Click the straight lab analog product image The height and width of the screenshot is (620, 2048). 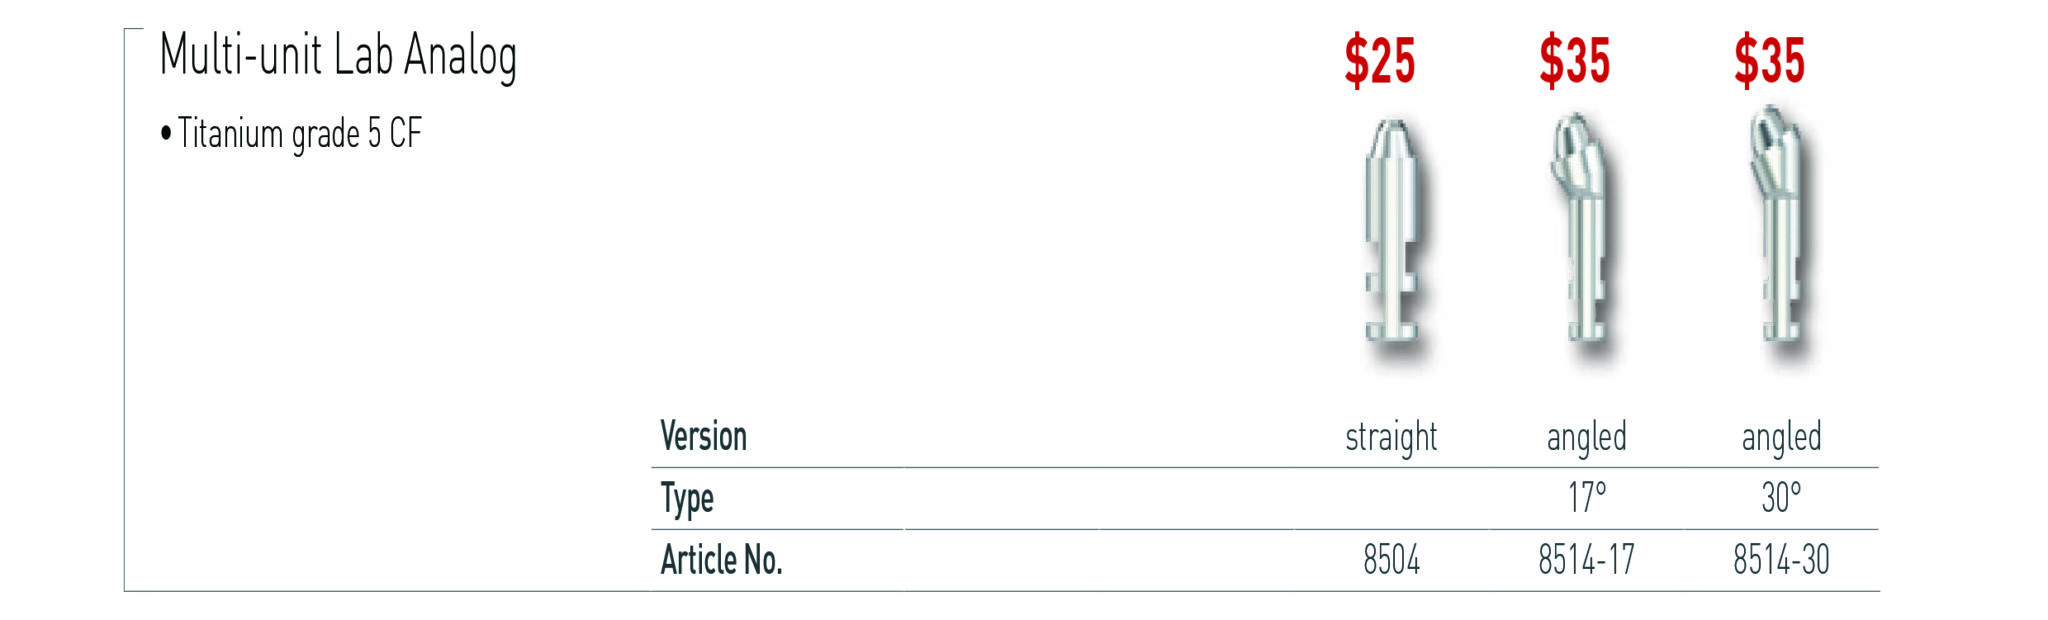click(1392, 237)
